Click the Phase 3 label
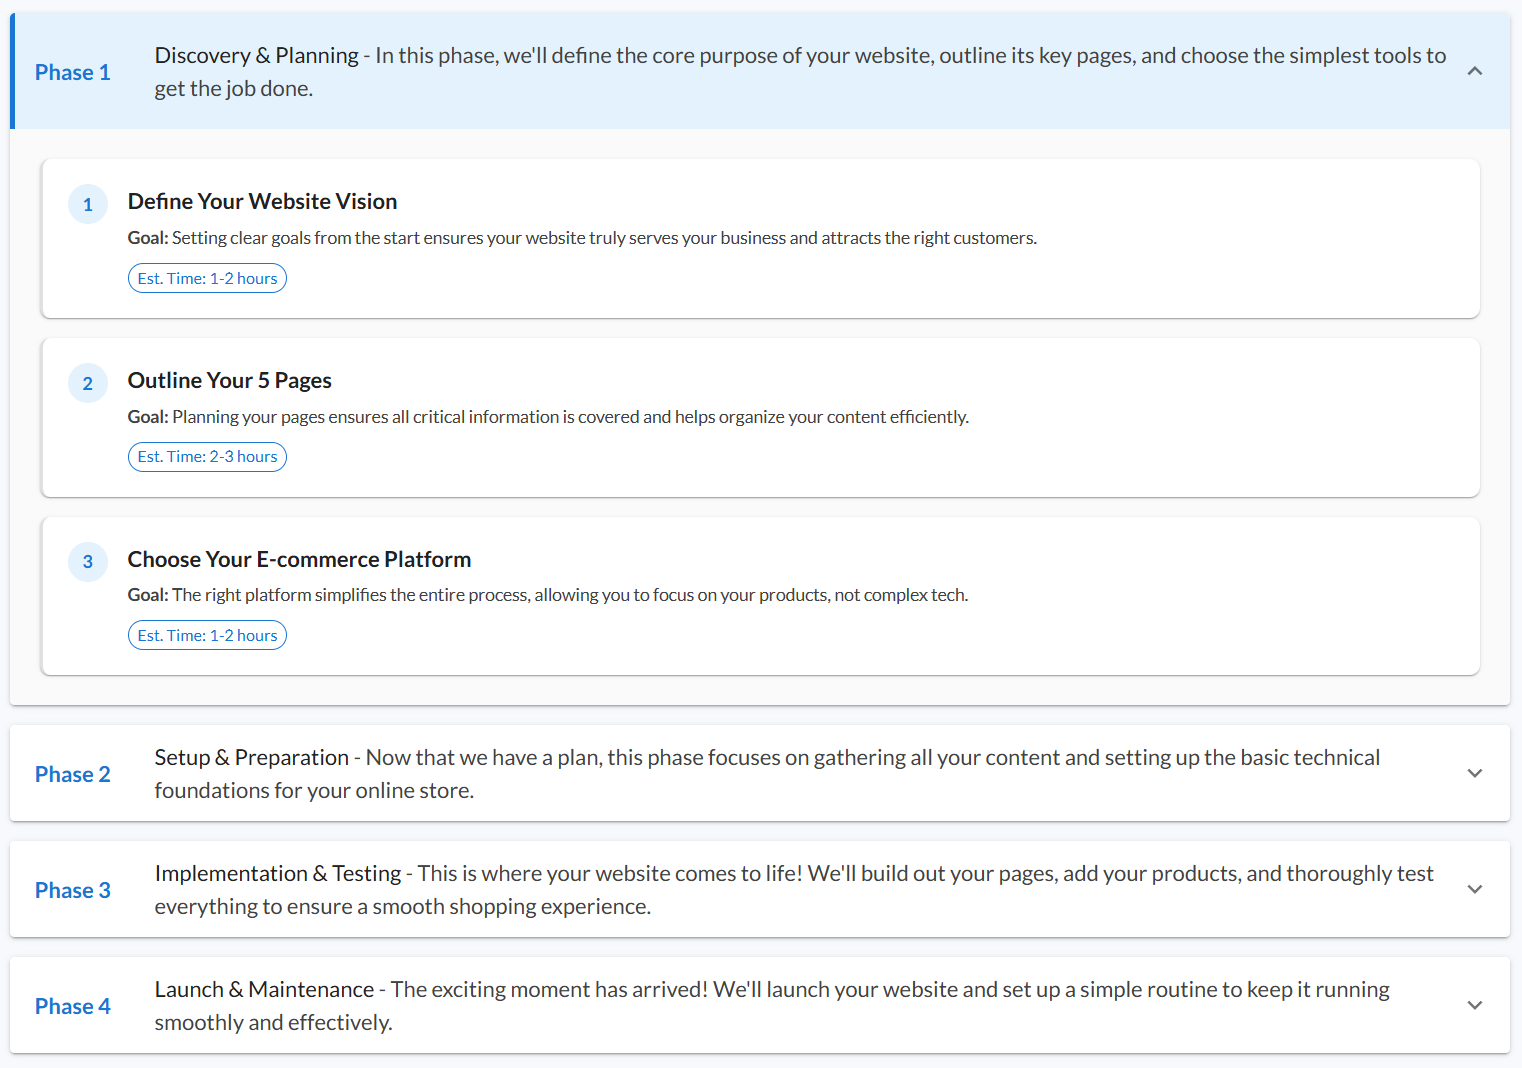This screenshot has width=1522, height=1068. coord(72,889)
